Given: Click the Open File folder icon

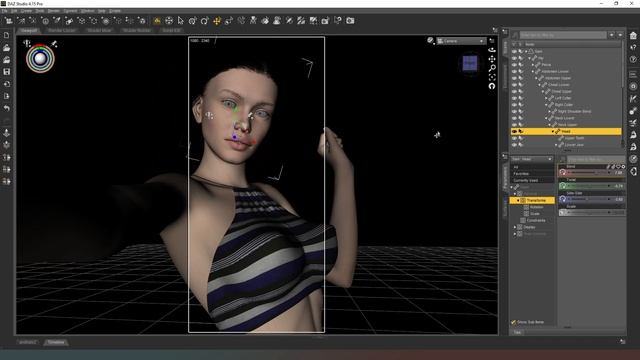Looking at the screenshot, I should point(7,48).
